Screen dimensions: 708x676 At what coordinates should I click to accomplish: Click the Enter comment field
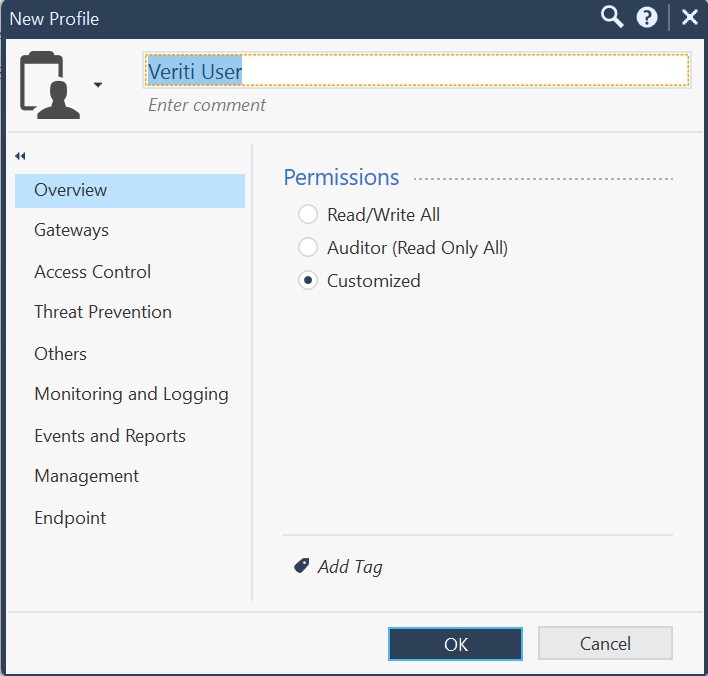coord(207,105)
